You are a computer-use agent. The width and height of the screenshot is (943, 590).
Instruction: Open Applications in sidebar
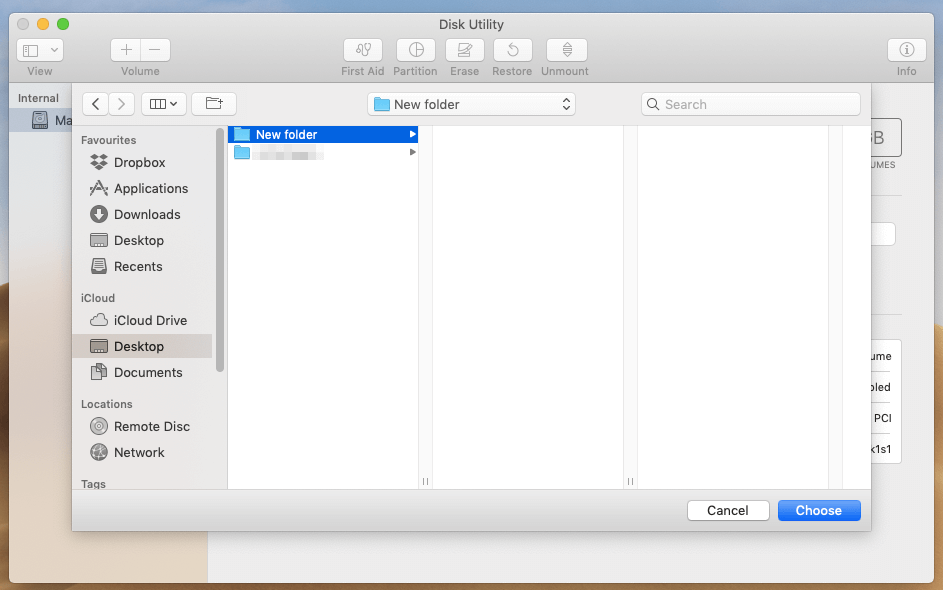[x=142, y=188]
